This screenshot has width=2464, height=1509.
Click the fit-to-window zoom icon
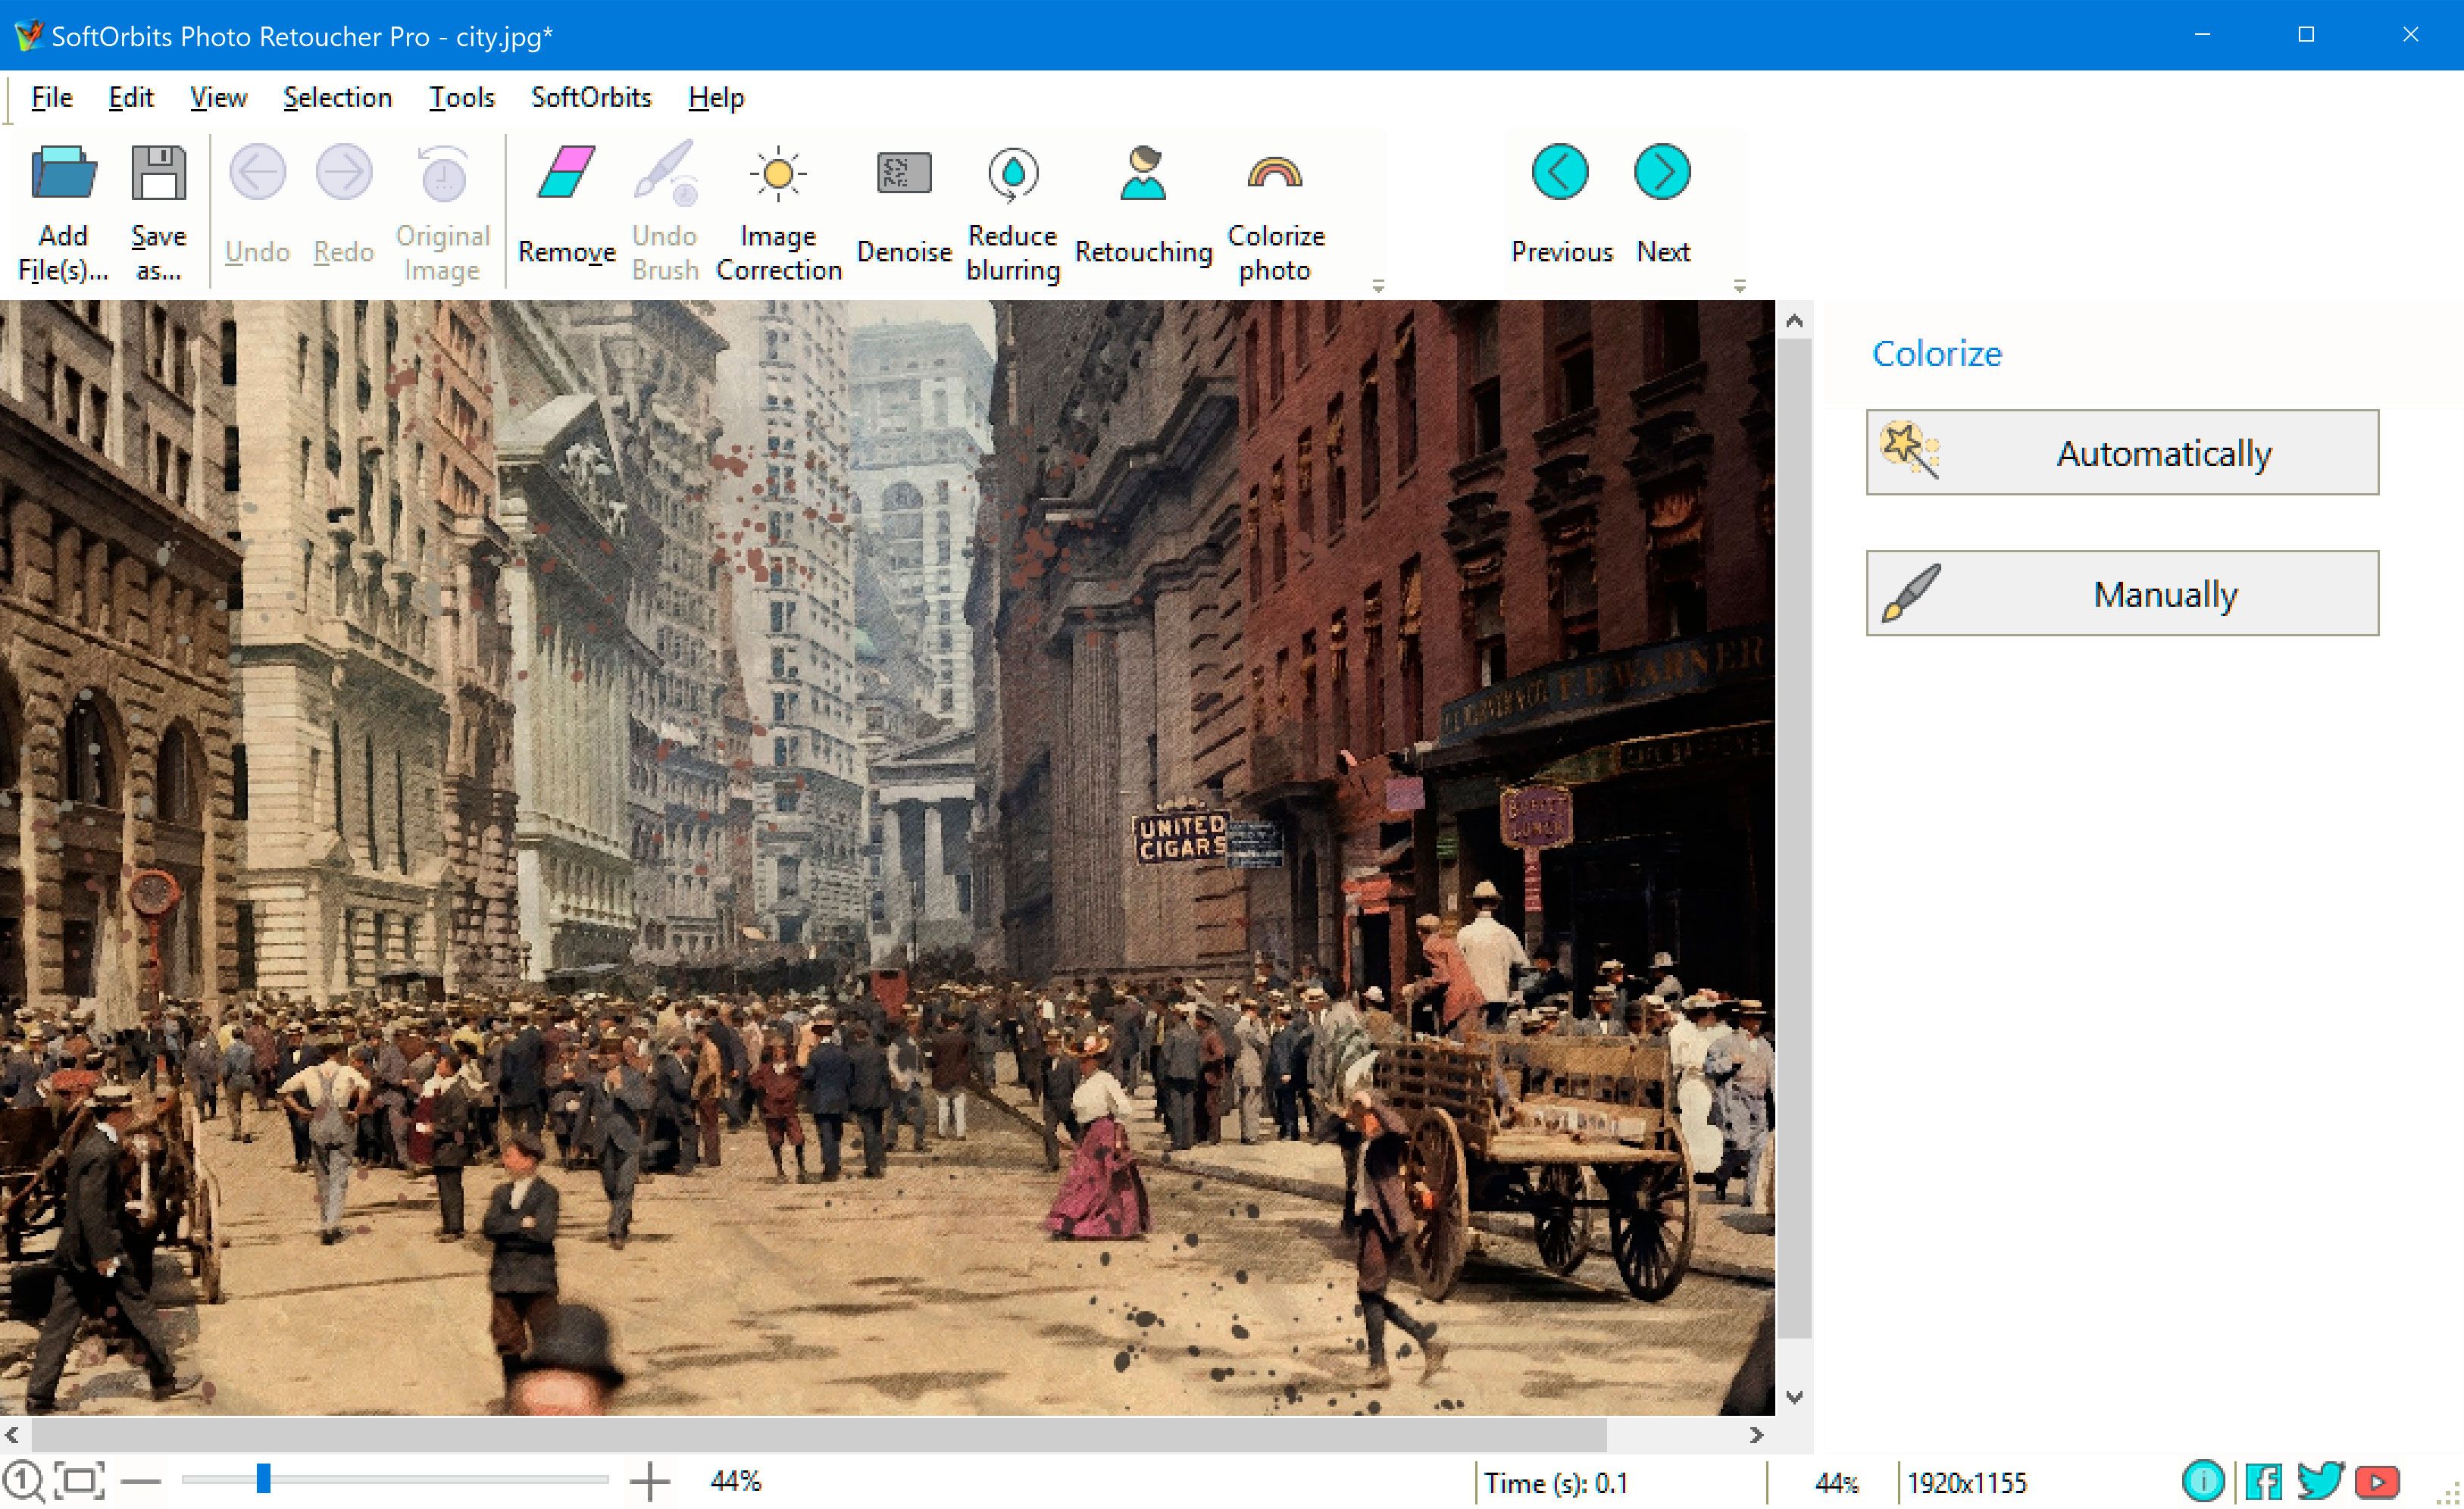coord(79,1481)
